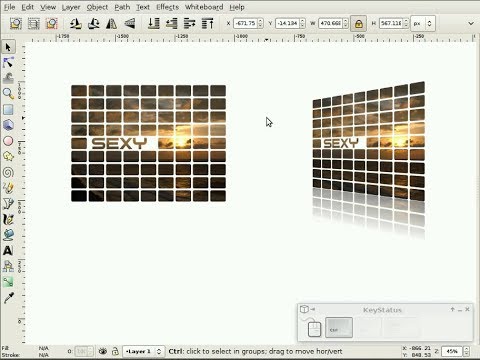Step the Y coordinate spinner
The height and width of the screenshot is (360, 480).
click(x=303, y=23)
